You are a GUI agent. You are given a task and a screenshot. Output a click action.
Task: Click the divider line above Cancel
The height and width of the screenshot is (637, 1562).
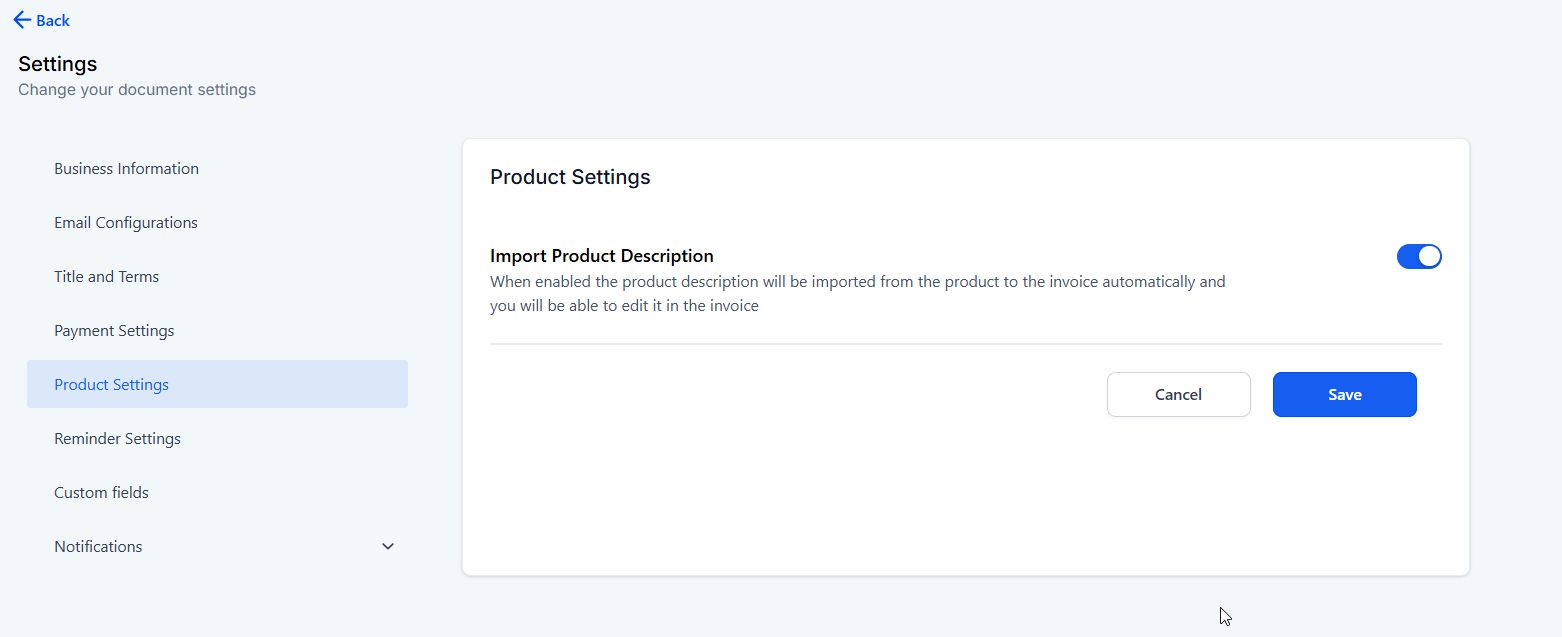[965, 344]
